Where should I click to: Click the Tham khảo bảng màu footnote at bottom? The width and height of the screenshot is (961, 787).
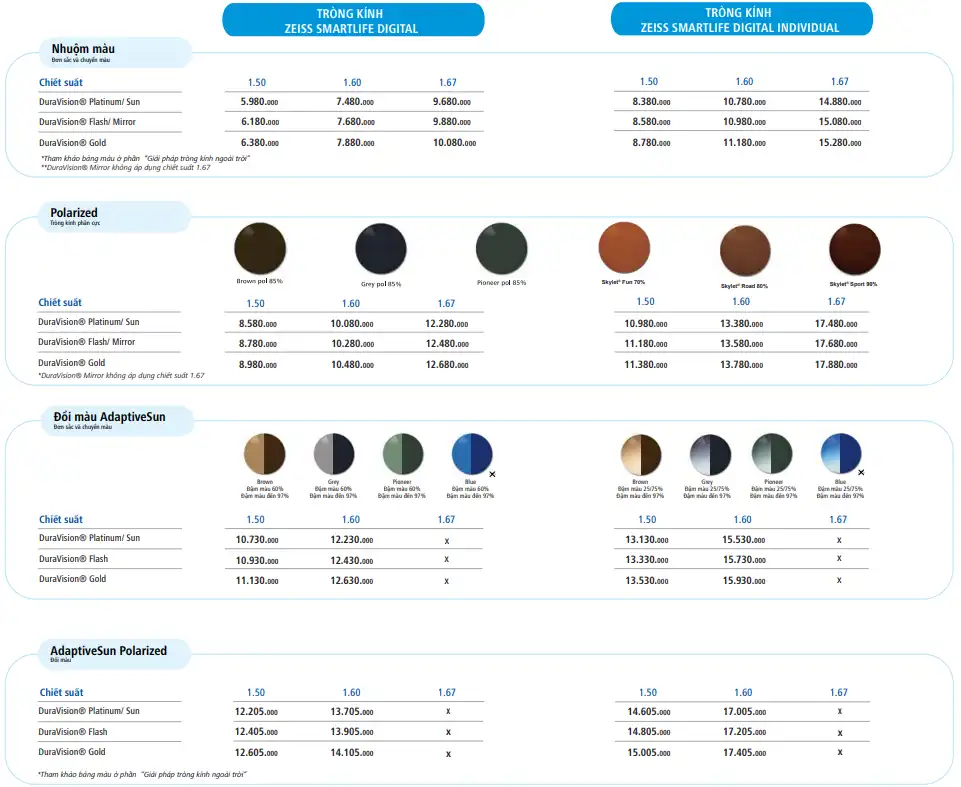click(142, 775)
